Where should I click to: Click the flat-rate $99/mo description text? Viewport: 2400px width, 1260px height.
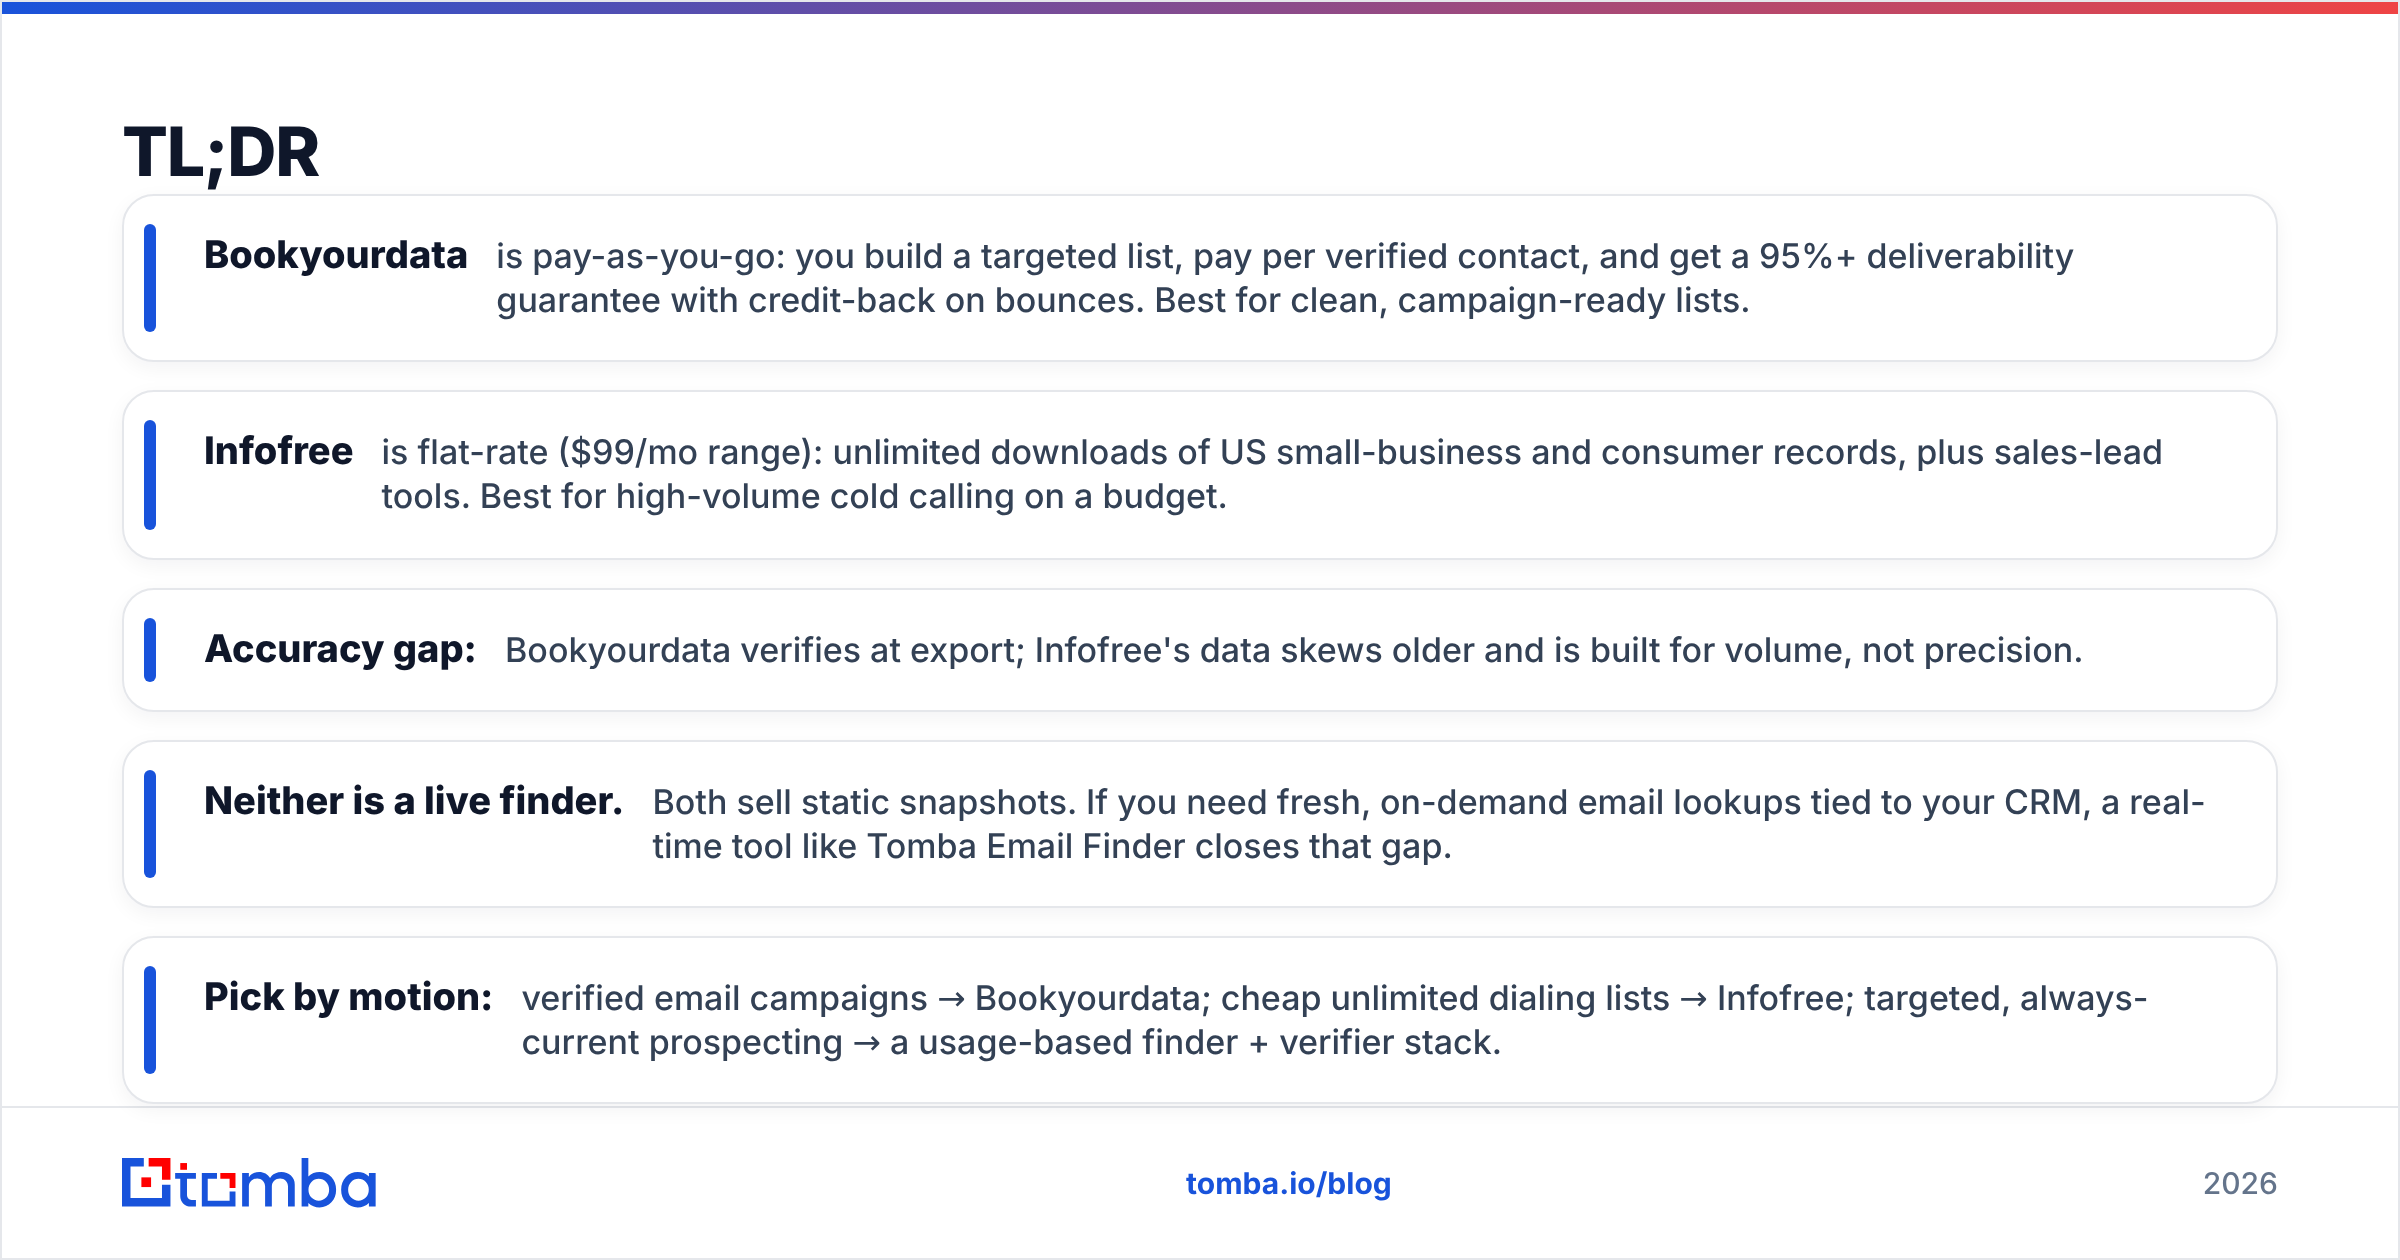click(1272, 474)
